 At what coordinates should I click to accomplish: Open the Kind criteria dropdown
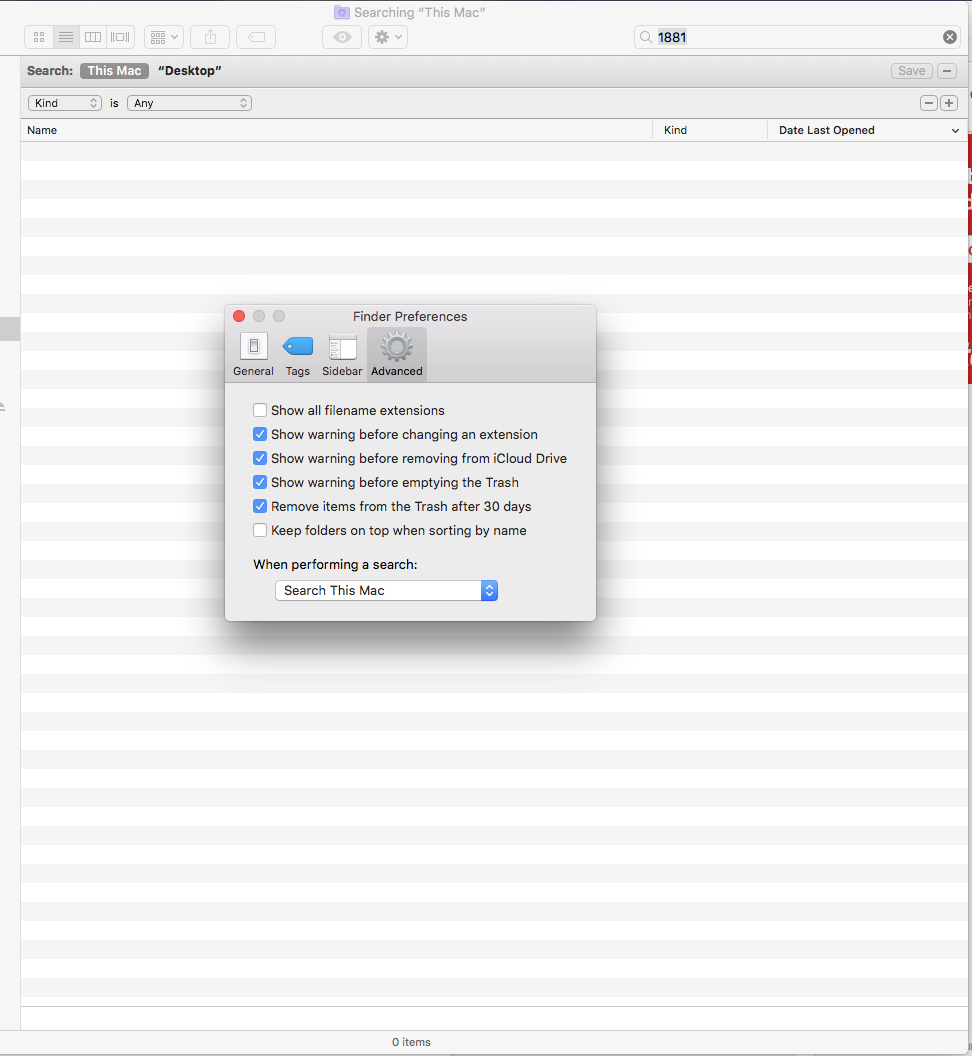64,102
